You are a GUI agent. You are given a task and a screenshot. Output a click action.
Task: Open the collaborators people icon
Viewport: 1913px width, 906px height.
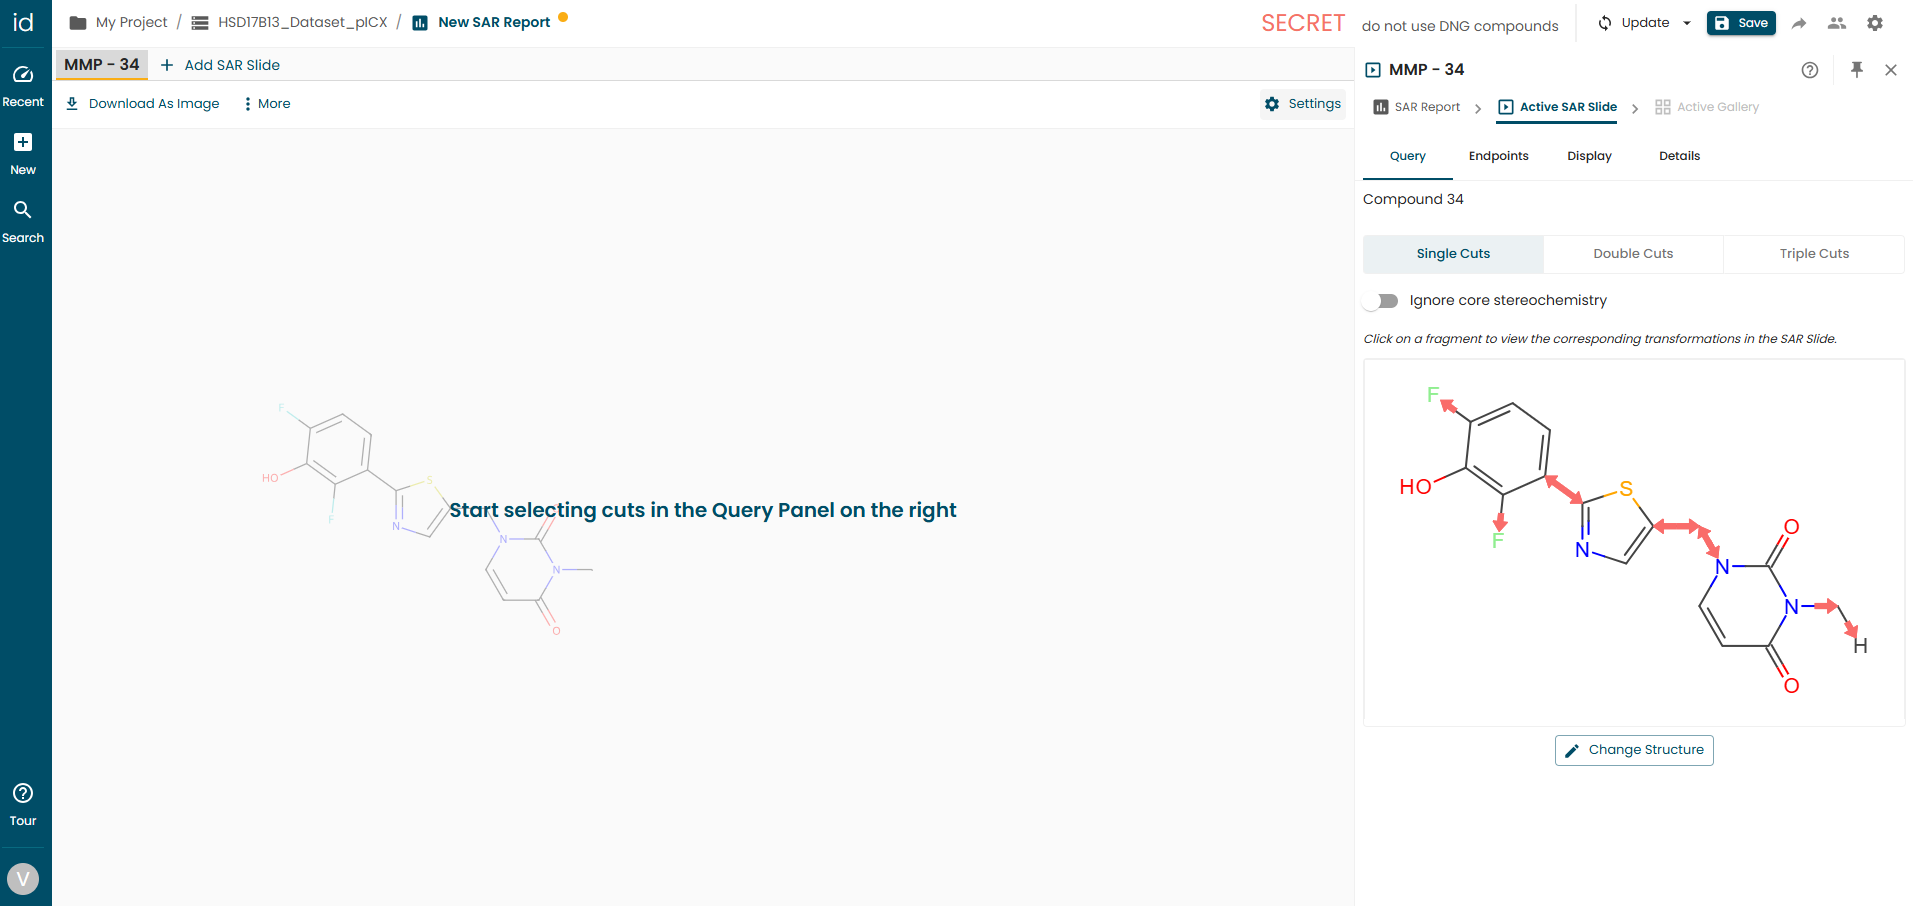coord(1837,23)
